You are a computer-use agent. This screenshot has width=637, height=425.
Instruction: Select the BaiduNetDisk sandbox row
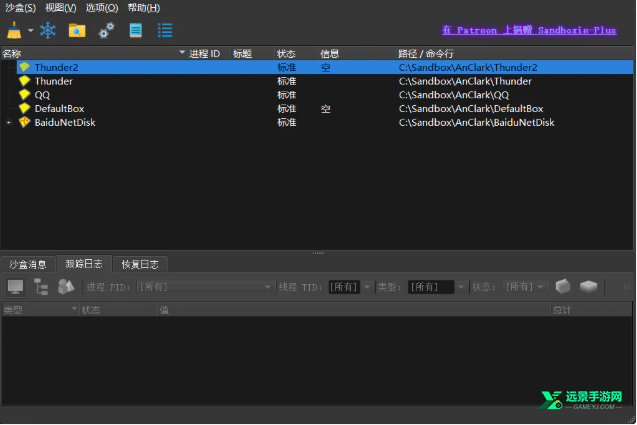point(325,123)
